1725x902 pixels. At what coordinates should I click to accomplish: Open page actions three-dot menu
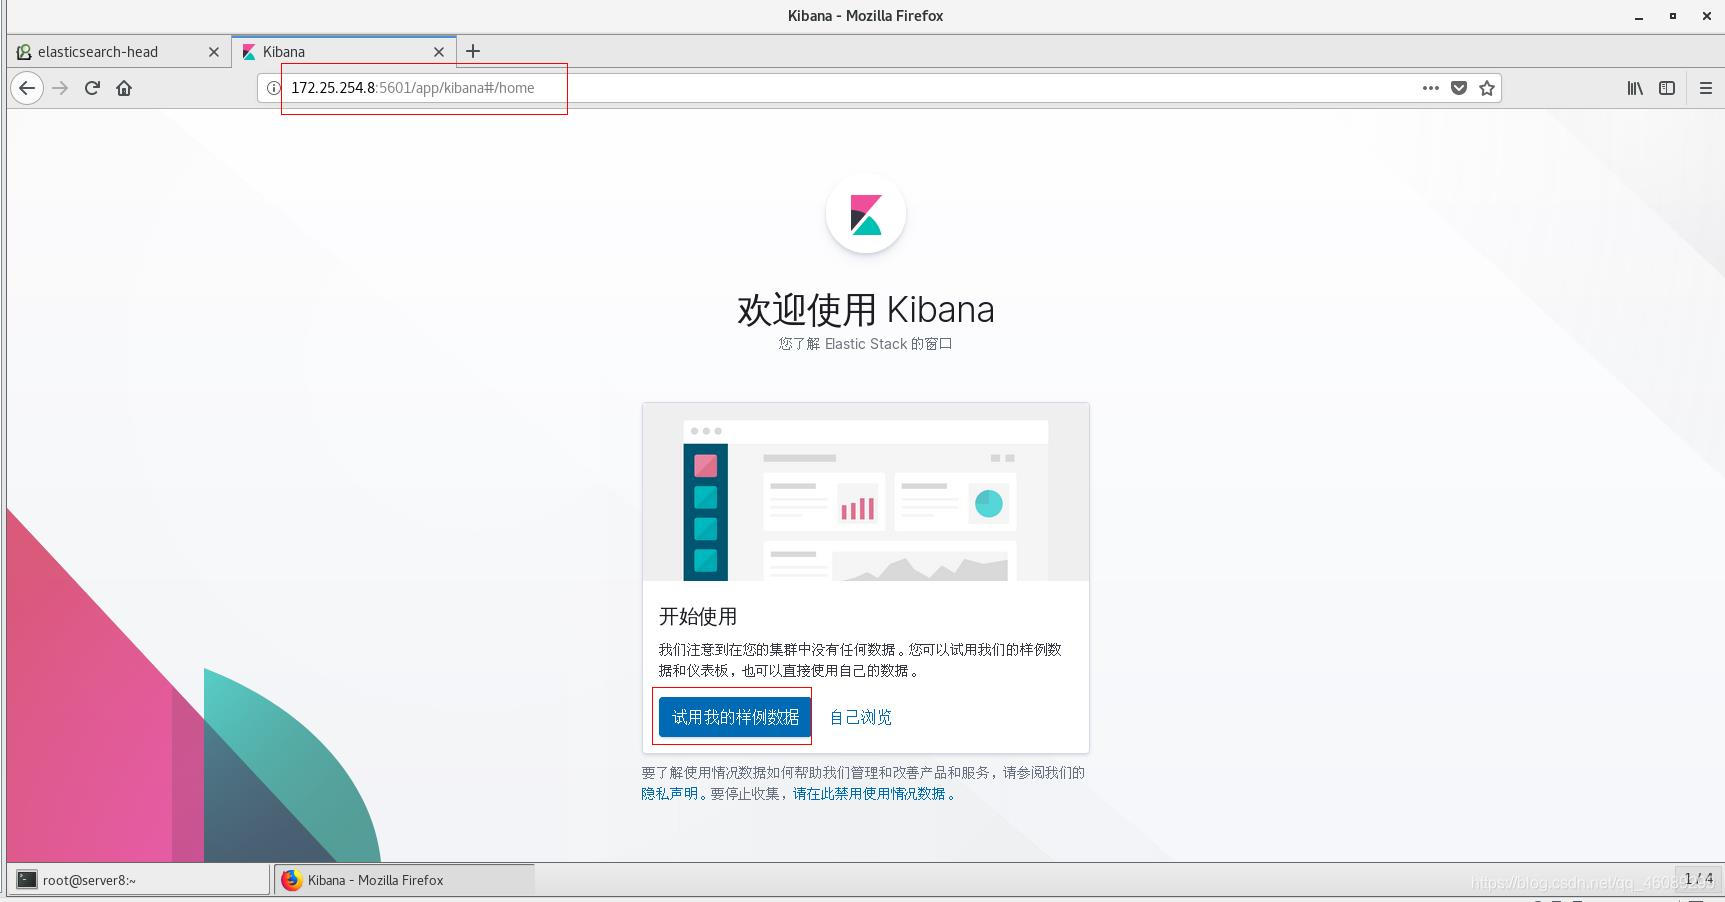(1431, 88)
